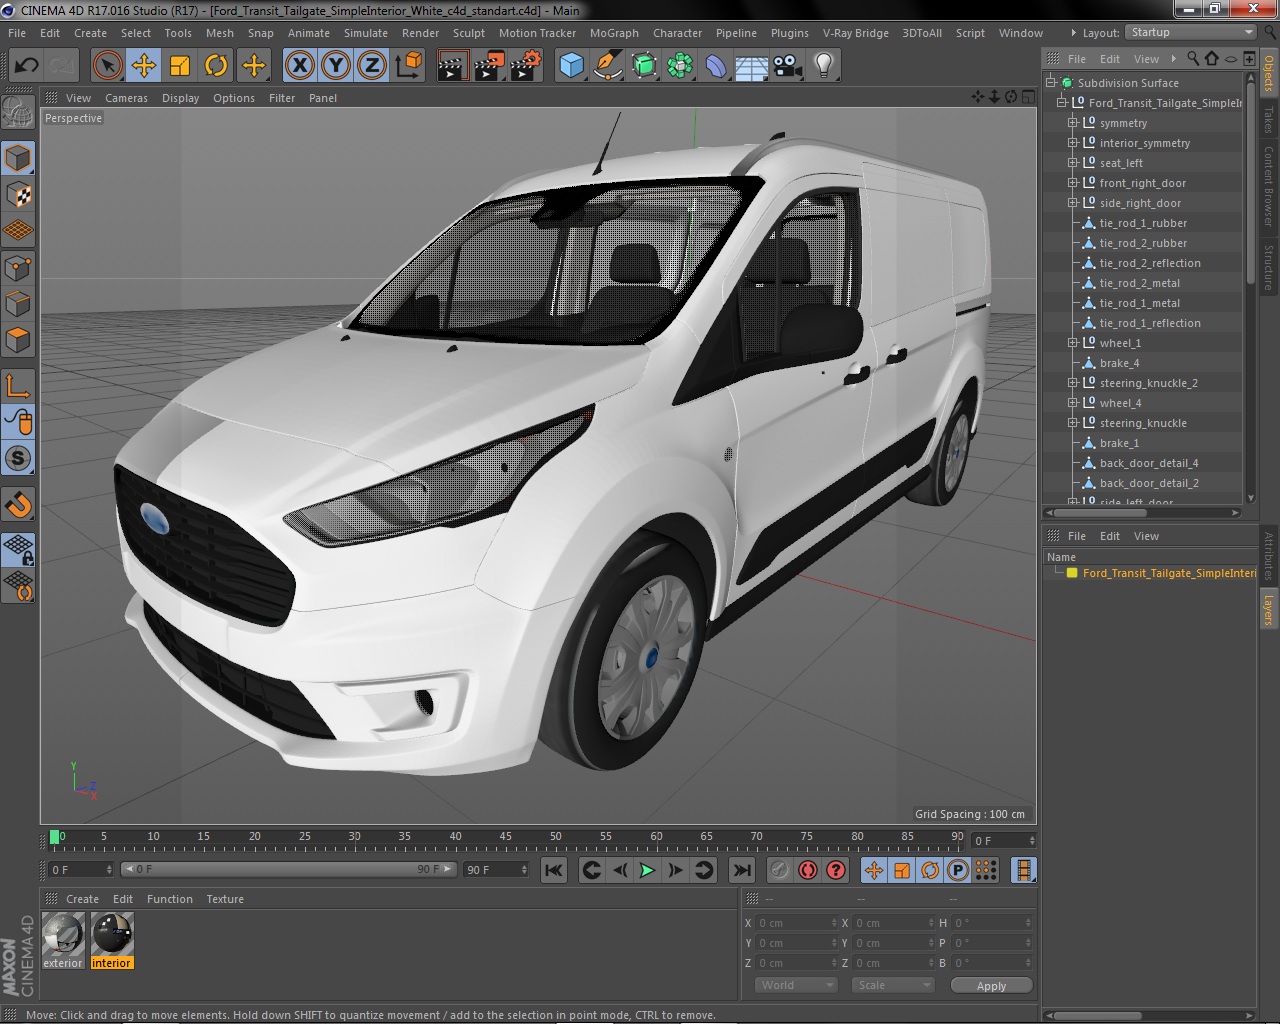Viewport: 1280px width, 1024px height.
Task: Open the spline pen tool icon
Action: [x=608, y=66]
